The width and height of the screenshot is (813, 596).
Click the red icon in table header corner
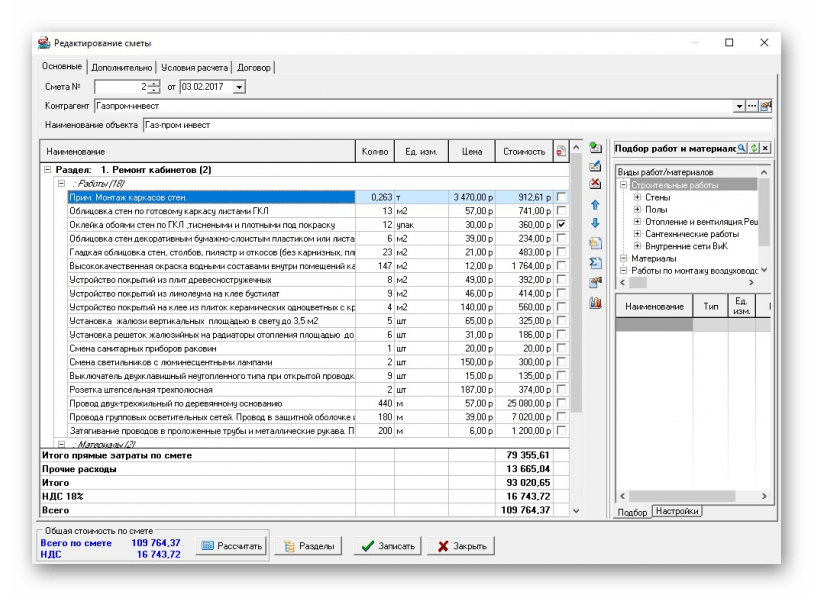(560, 151)
